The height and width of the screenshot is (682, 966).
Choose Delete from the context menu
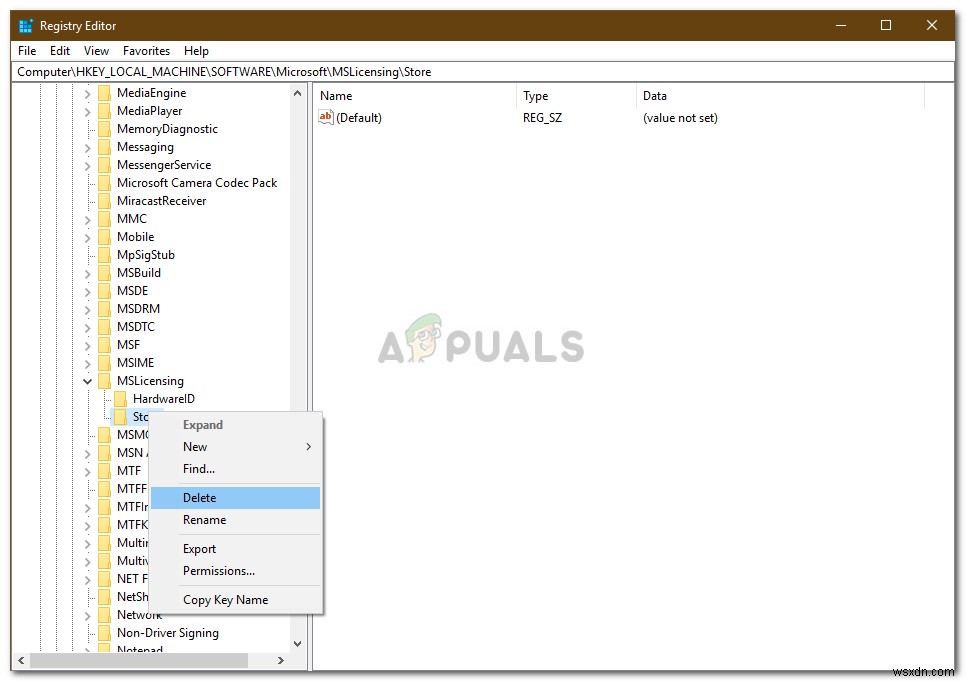pyautogui.click(x=235, y=498)
